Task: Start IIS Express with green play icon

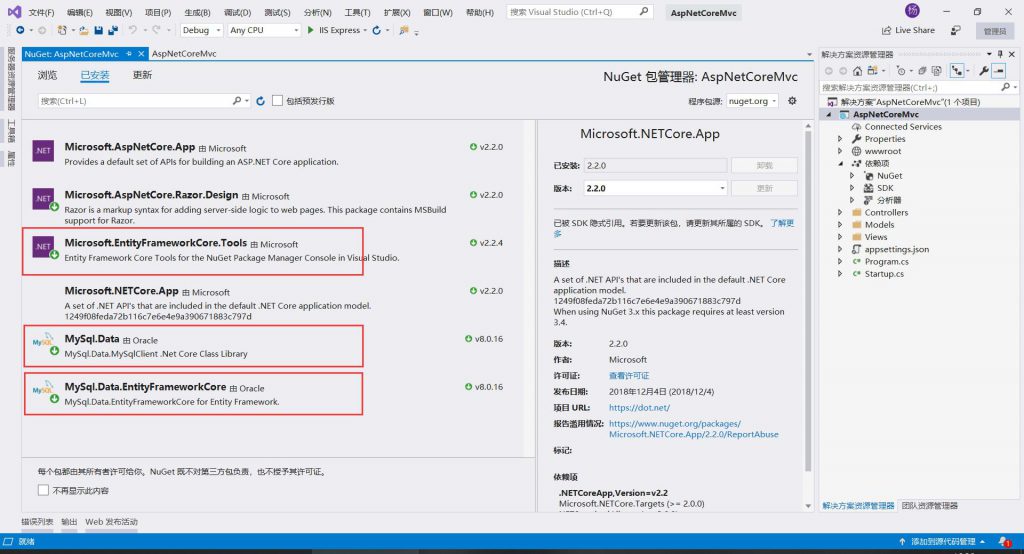Action: coord(312,30)
